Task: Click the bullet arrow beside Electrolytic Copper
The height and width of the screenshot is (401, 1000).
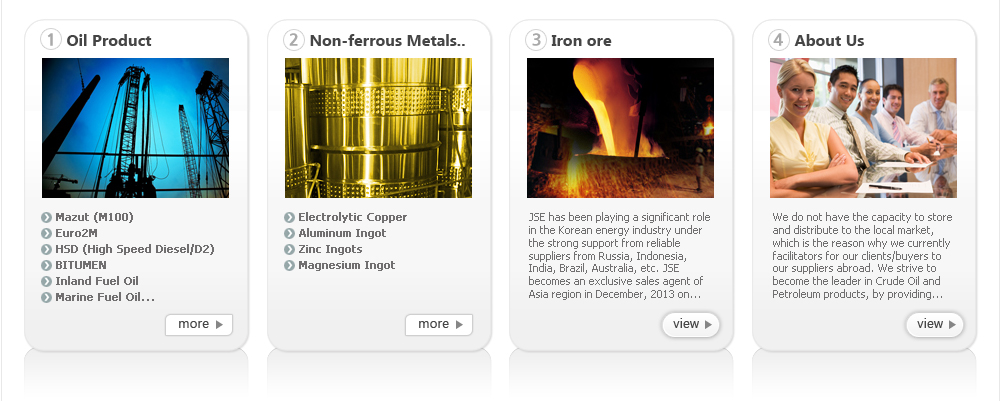Action: tap(290, 217)
